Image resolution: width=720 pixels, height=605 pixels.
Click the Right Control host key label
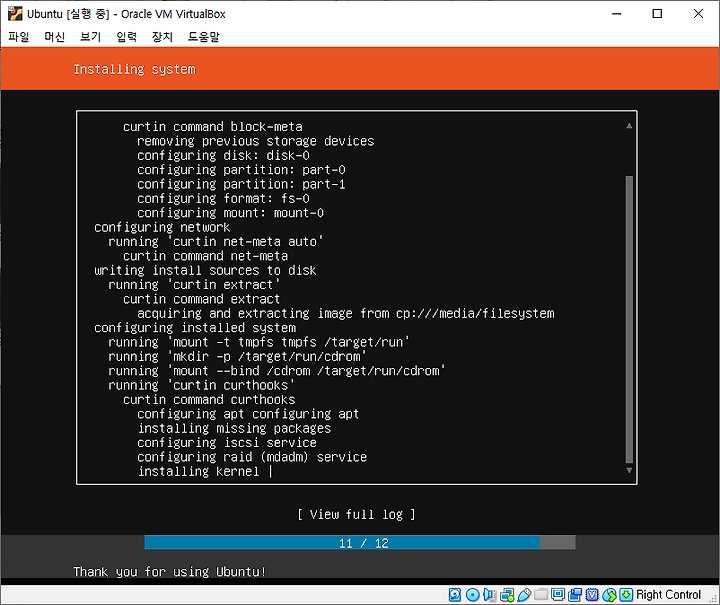click(x=668, y=595)
